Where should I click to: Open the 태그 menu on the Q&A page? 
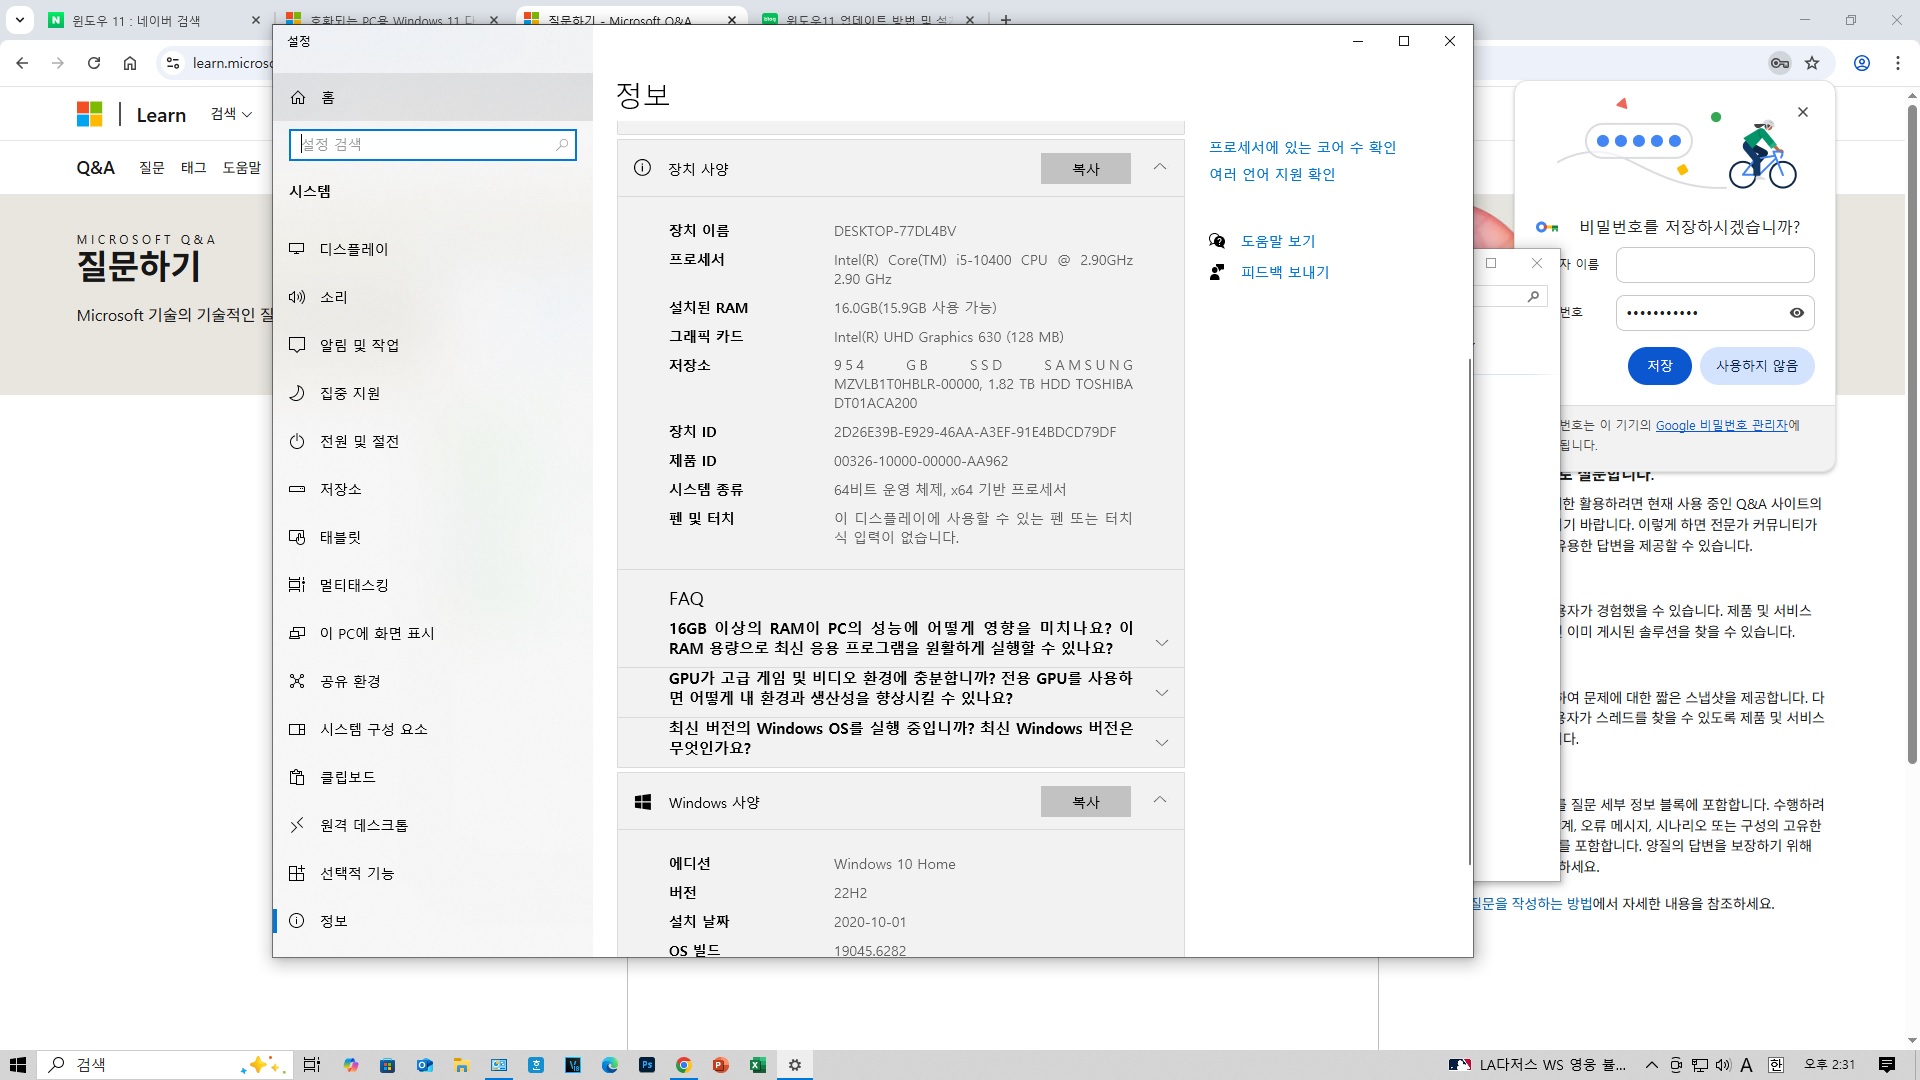[x=194, y=168]
